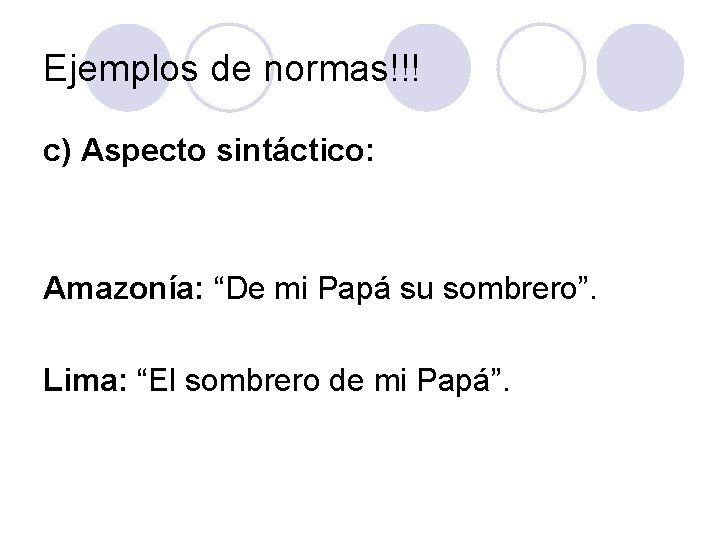This screenshot has width=720, height=540.
Task: Click the word "Ejemplos" in the title
Action: [x=121, y=69]
